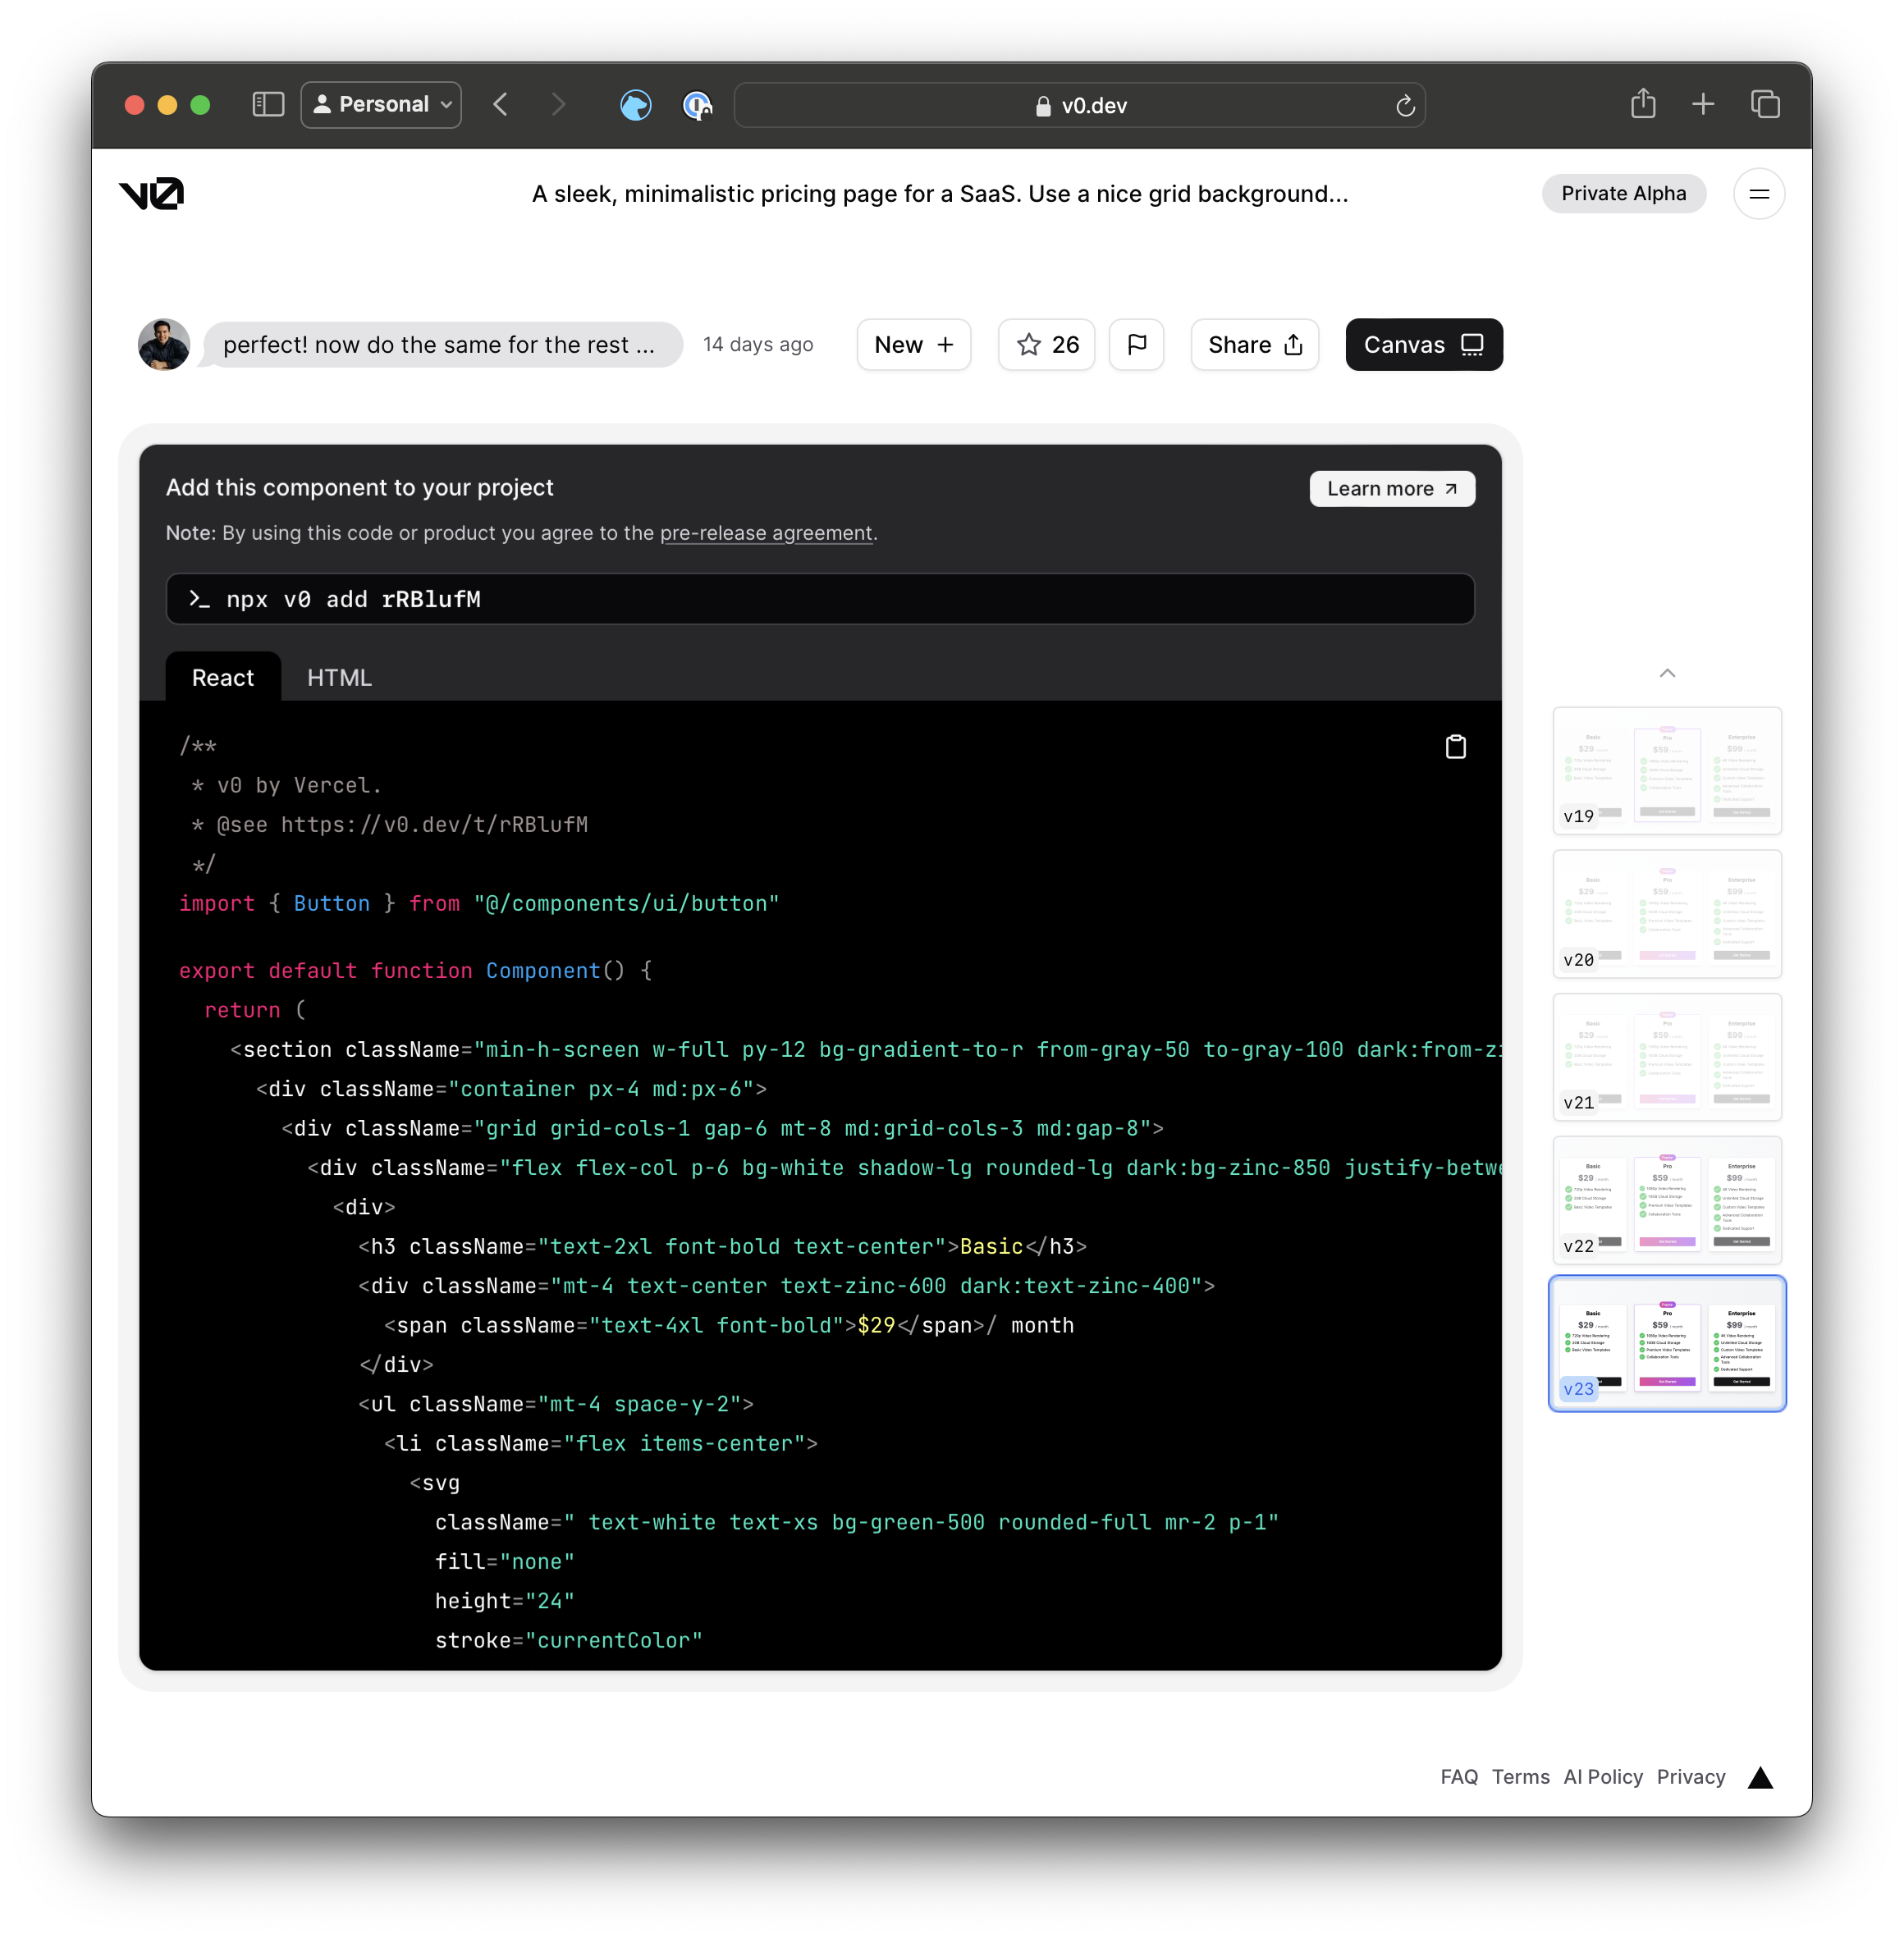This screenshot has width=1904, height=1938.
Task: Click the npx v0 add command field
Action: point(819,599)
